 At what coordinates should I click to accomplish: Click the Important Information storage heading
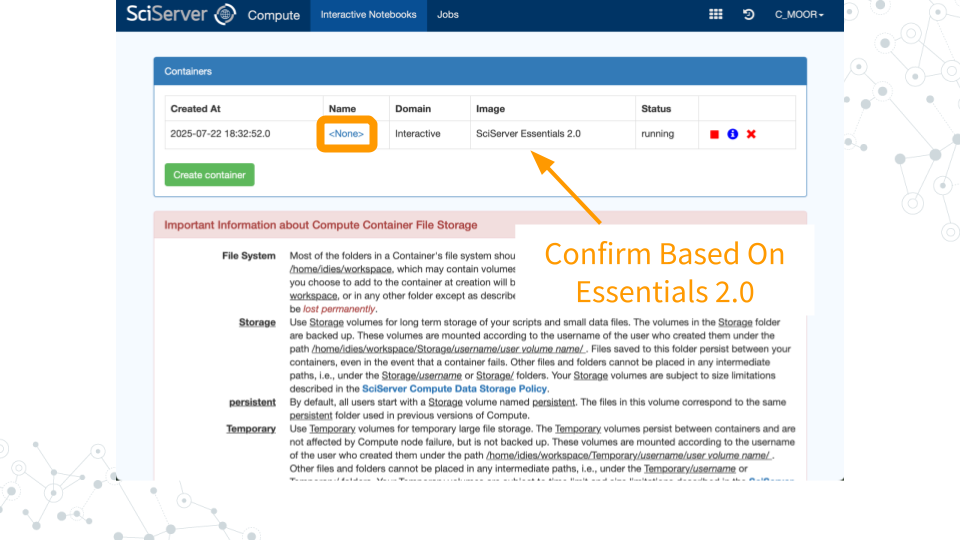[x=321, y=225]
